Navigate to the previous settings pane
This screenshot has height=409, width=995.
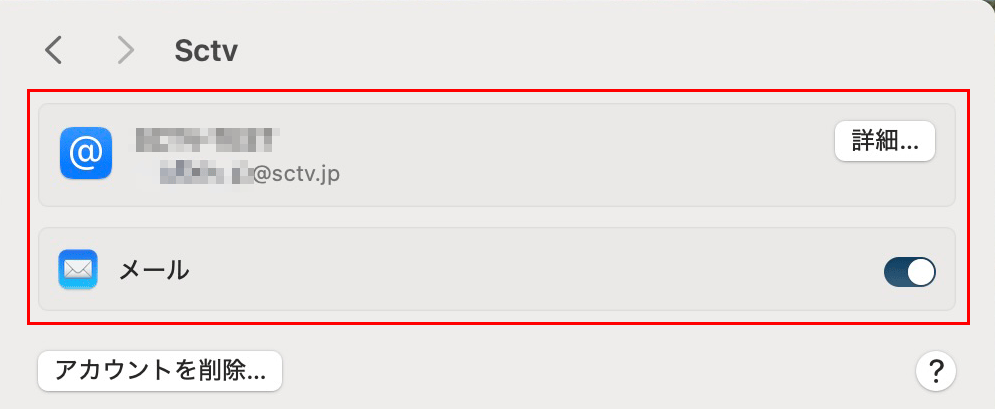pyautogui.click(x=53, y=51)
